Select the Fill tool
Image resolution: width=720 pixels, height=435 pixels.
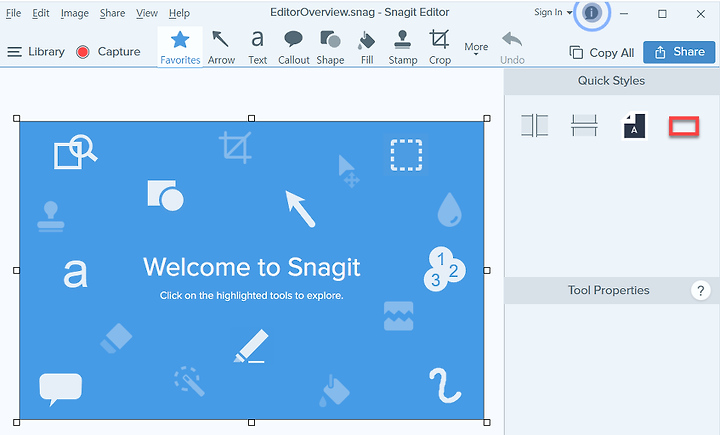pos(366,47)
